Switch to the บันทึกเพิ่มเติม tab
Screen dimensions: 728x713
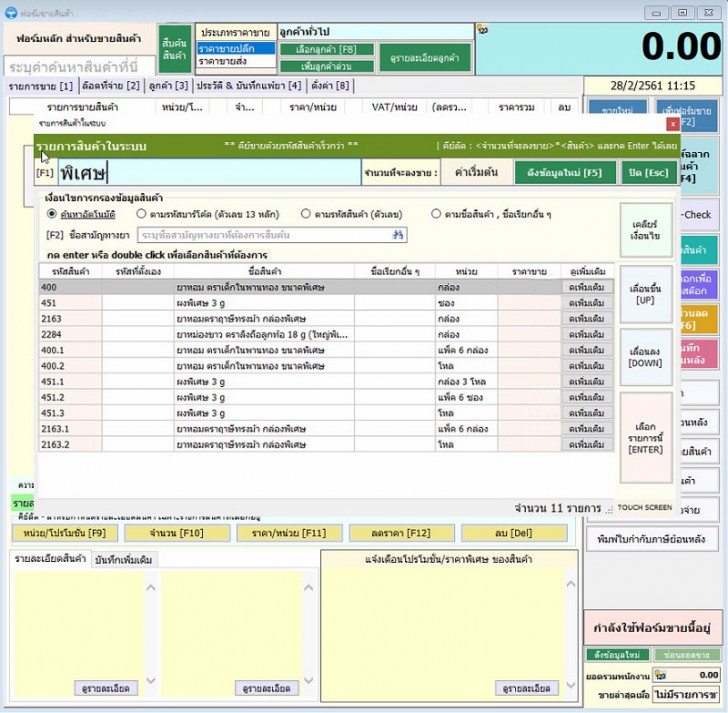123,559
